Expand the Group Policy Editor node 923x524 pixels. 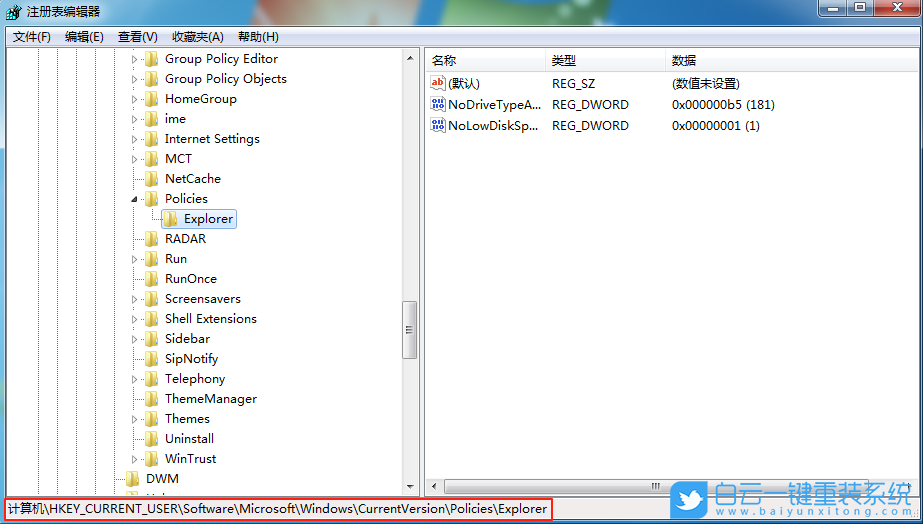[135, 59]
